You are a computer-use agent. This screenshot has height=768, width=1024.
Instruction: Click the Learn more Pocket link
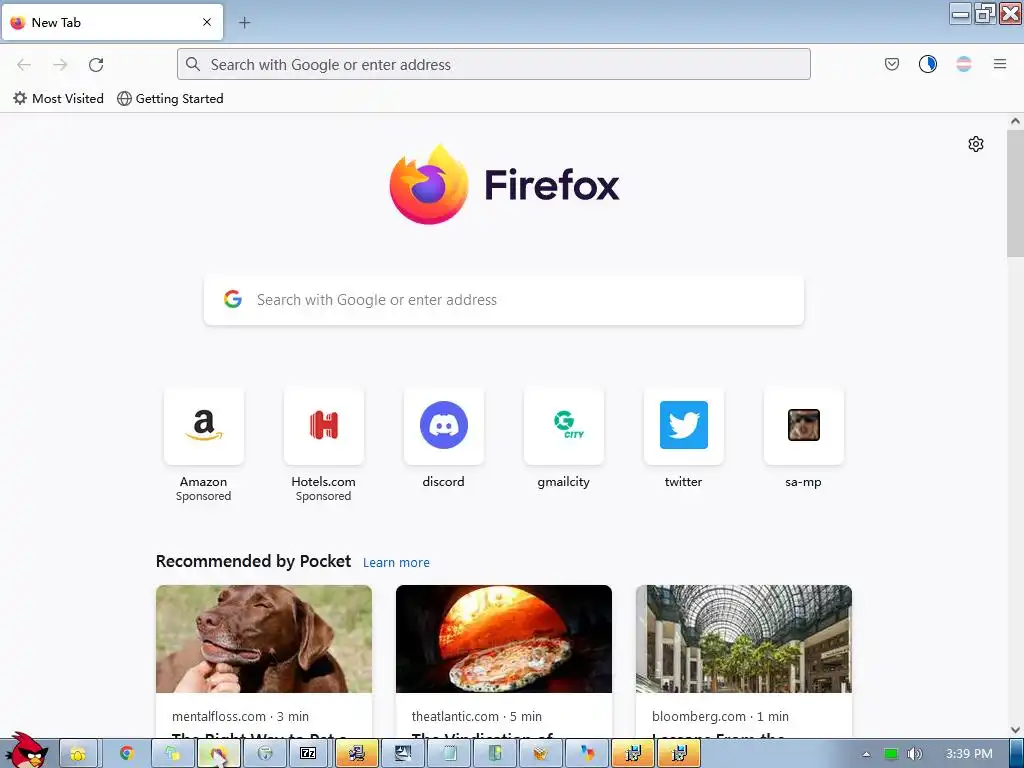396,562
